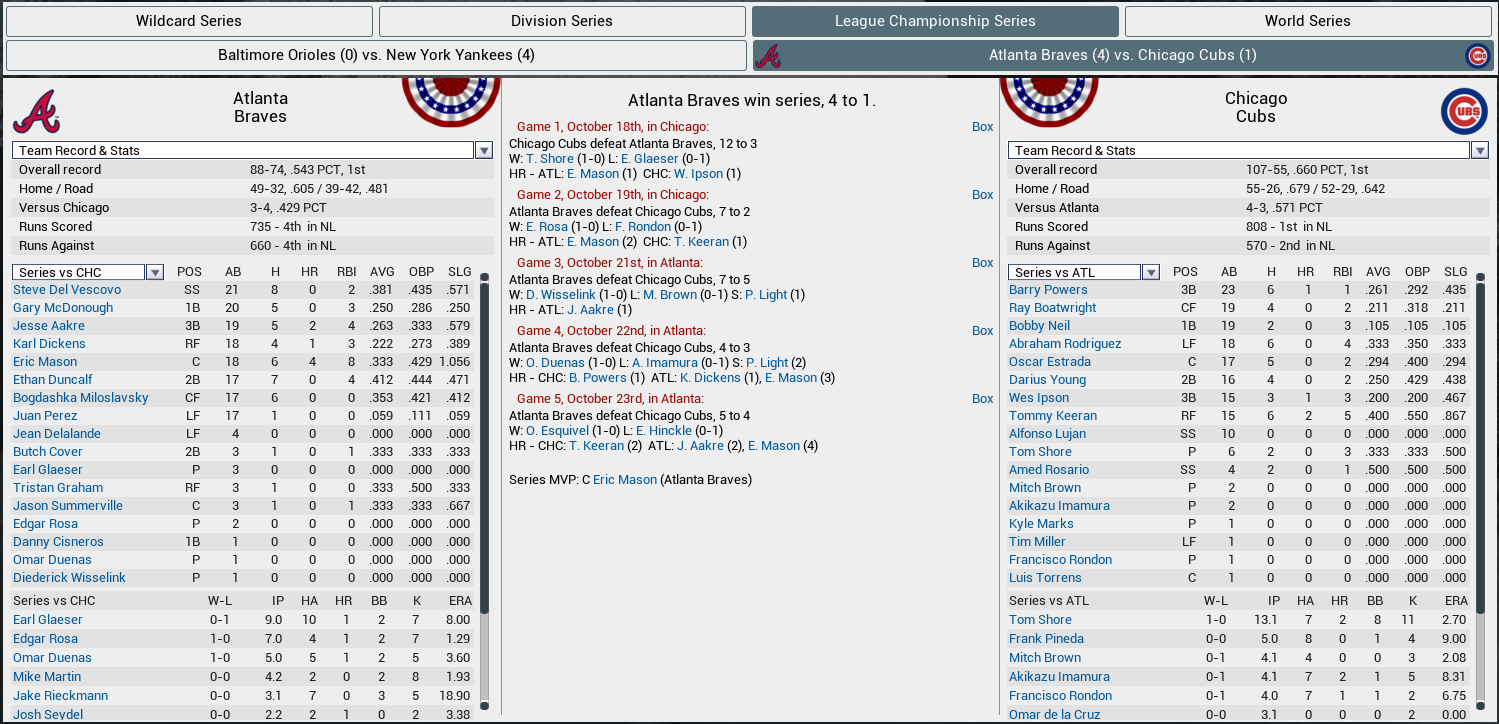Open the Box score for Game 3
Image resolution: width=1499 pixels, height=724 pixels.
coord(983,263)
